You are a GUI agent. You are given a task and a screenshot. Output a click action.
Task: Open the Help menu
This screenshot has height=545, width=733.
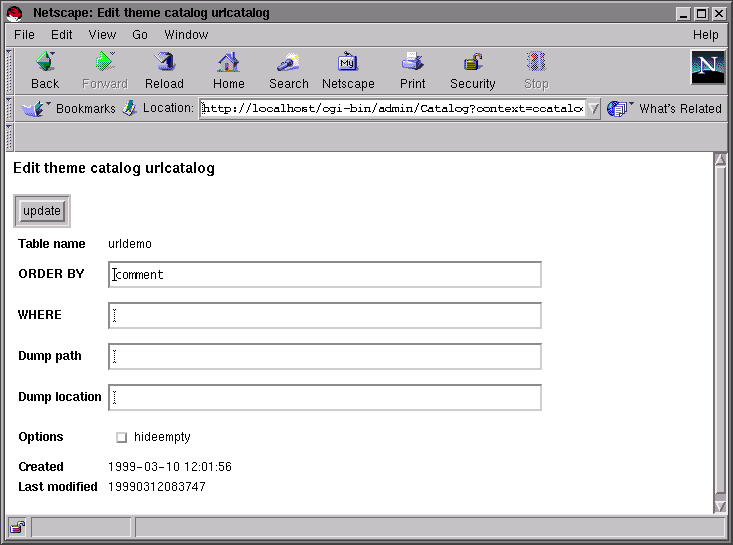coord(705,35)
